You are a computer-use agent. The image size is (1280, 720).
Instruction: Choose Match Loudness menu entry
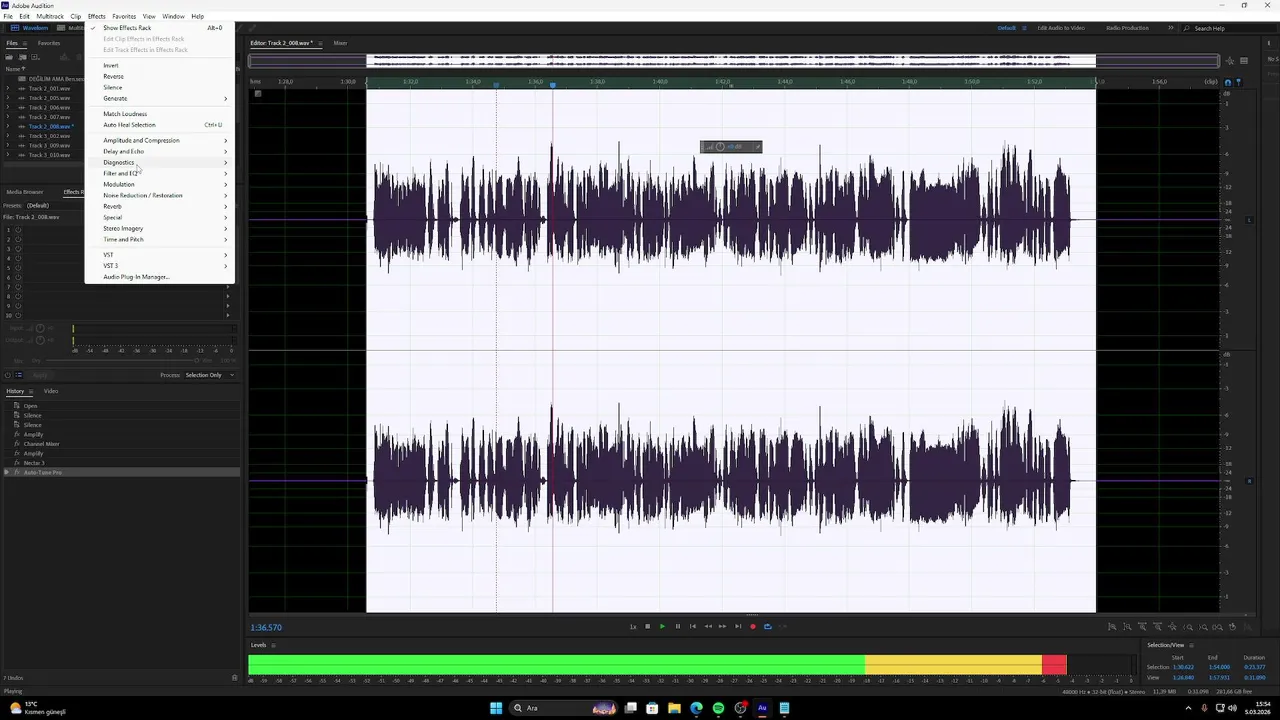click(160, 114)
